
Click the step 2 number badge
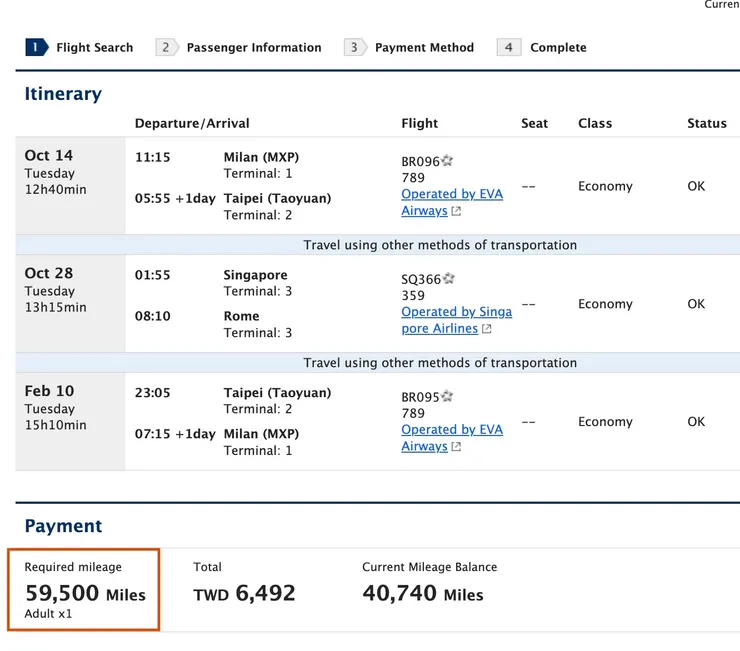(x=166, y=47)
